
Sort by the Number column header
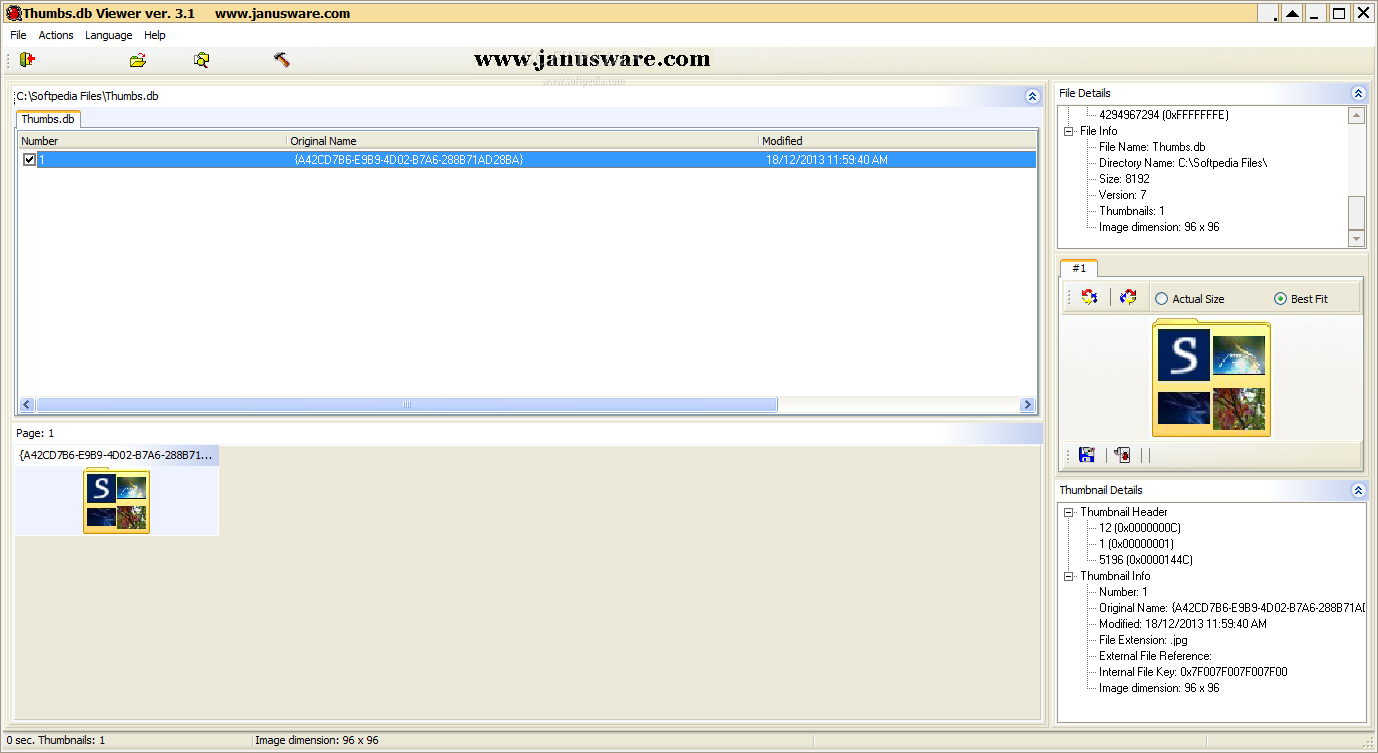152,141
